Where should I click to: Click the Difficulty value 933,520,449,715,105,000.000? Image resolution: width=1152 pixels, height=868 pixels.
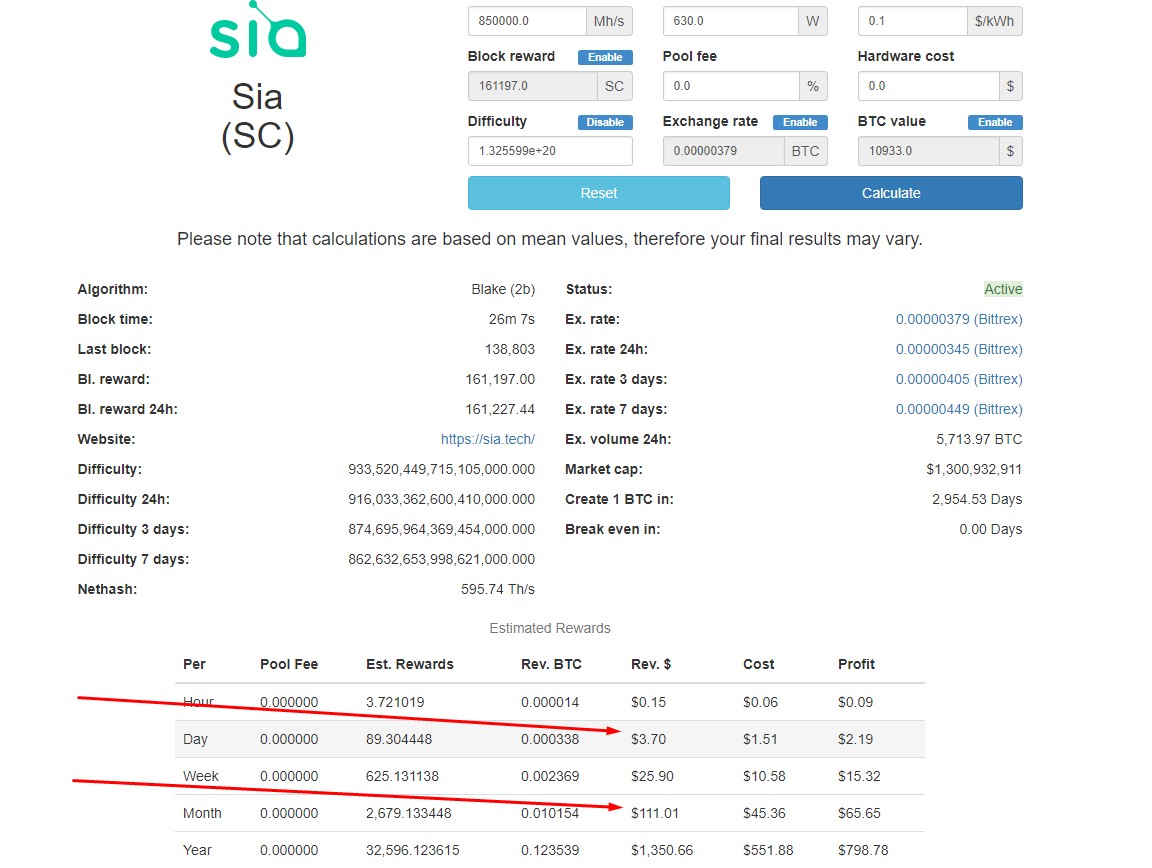click(x=442, y=469)
